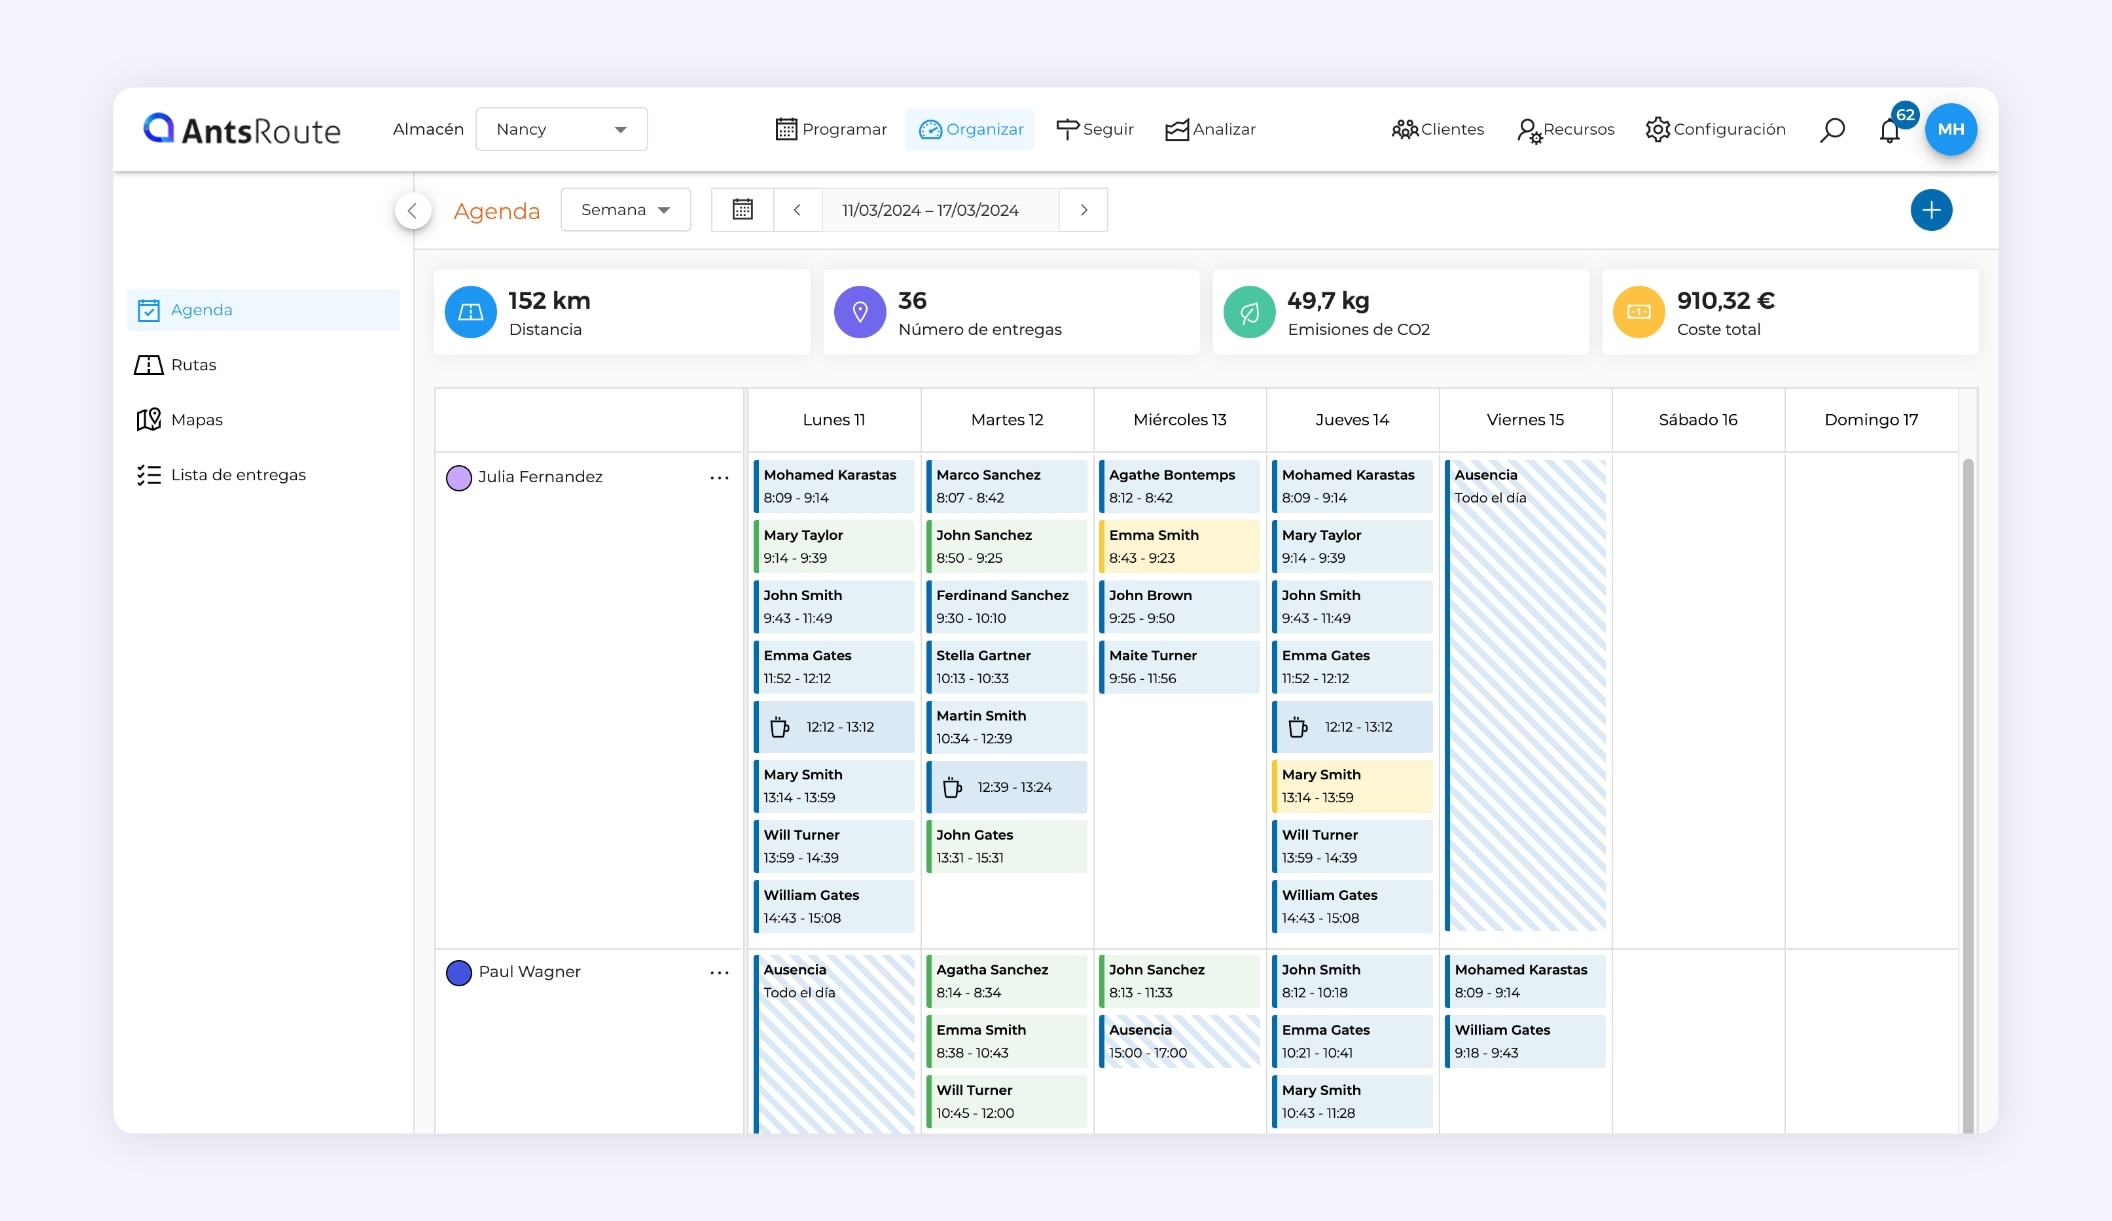Open options menu for Julia Fernandez row
This screenshot has width=2112, height=1221.
[719, 478]
